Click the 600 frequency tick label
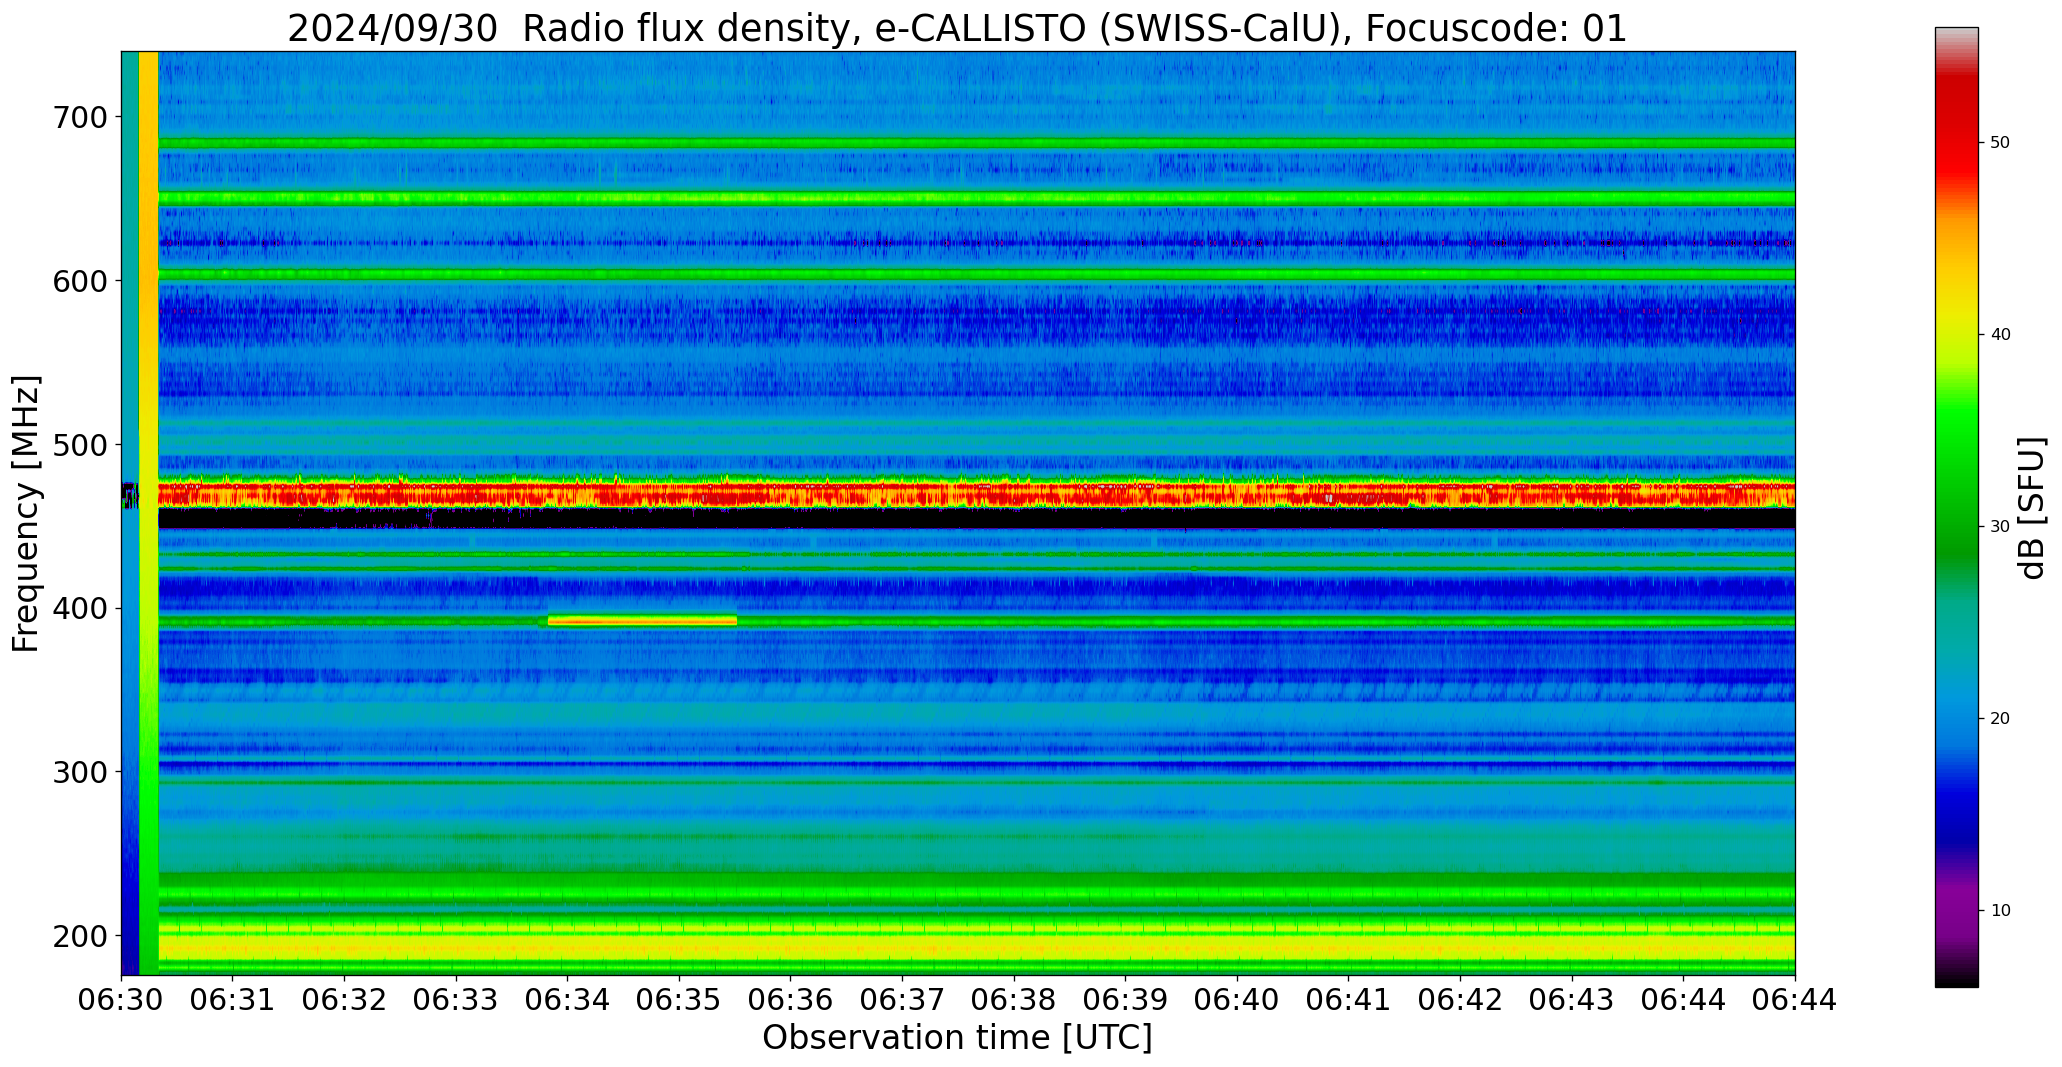 click(x=78, y=281)
